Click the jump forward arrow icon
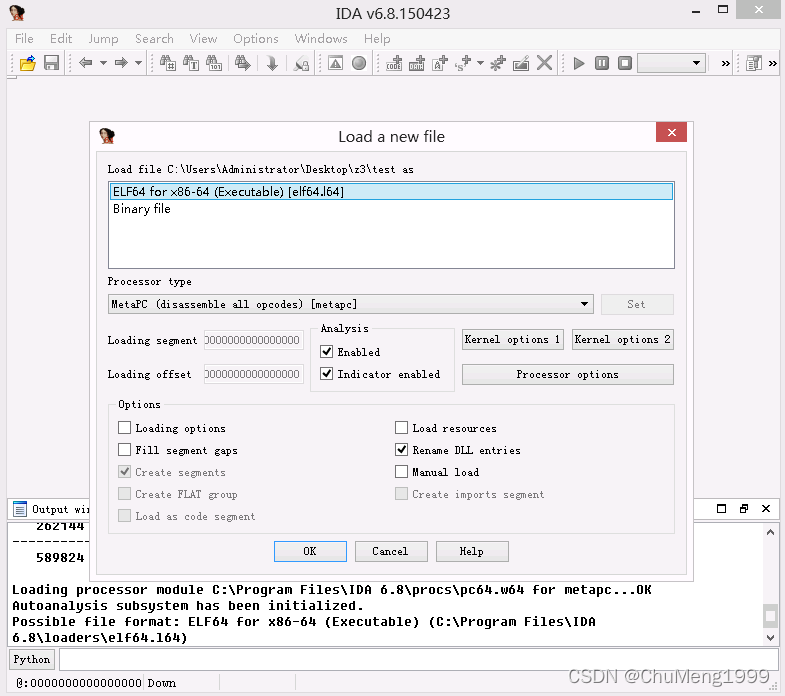Screen dimensions: 785x696 pyautogui.click(x=121, y=63)
